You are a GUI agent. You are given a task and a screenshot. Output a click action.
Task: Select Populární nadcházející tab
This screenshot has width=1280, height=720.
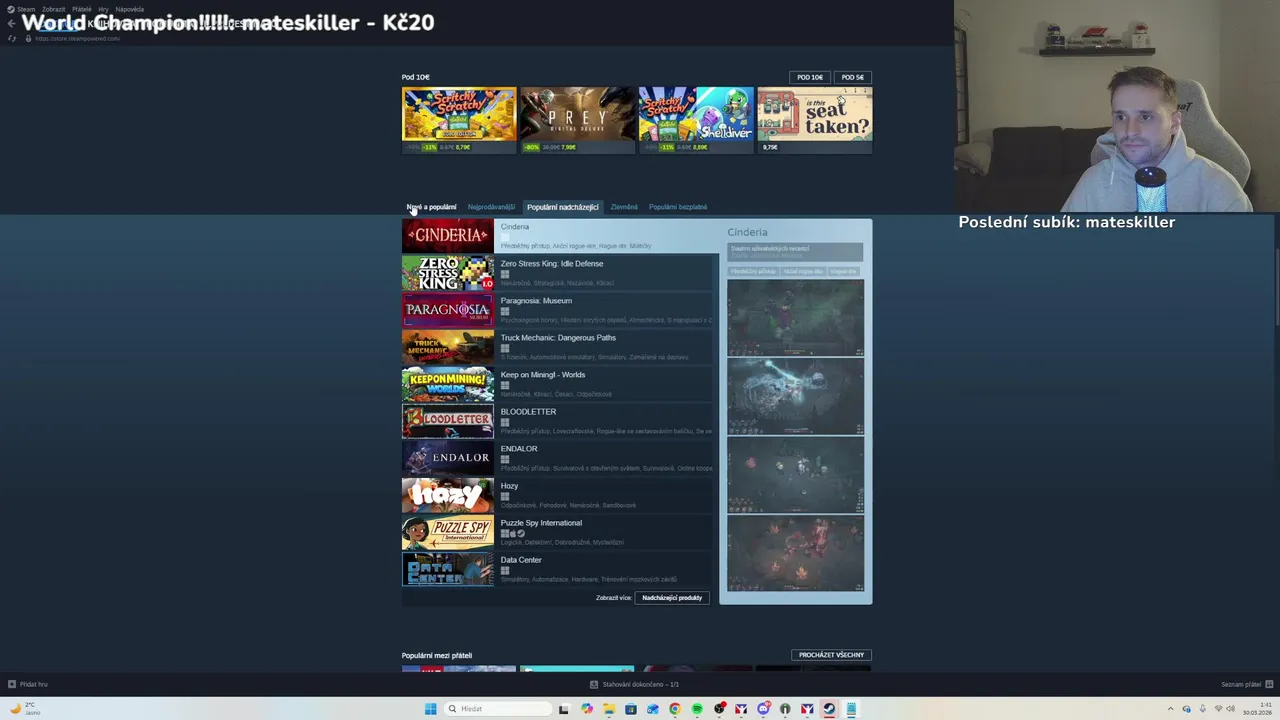coord(563,207)
